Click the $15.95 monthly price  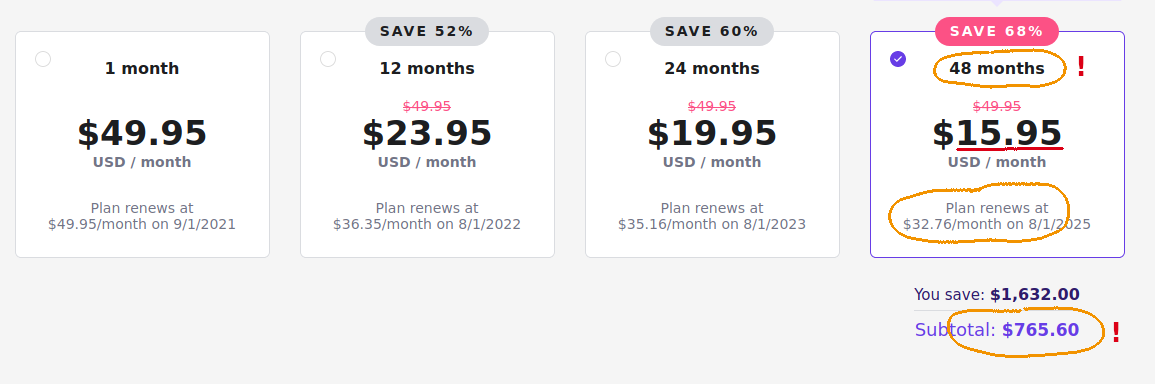(x=997, y=133)
